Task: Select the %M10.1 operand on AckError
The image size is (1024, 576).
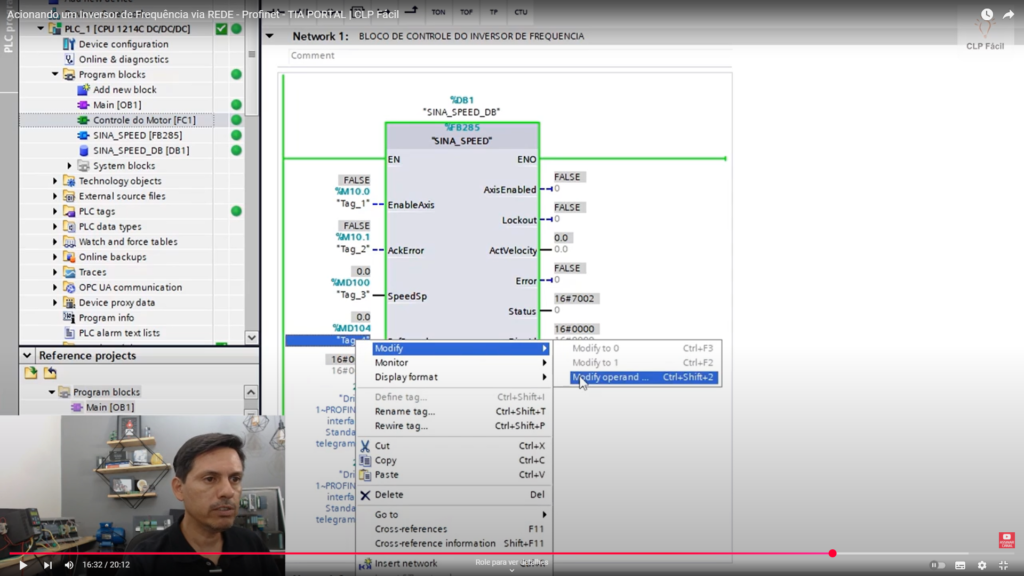Action: pos(353,237)
